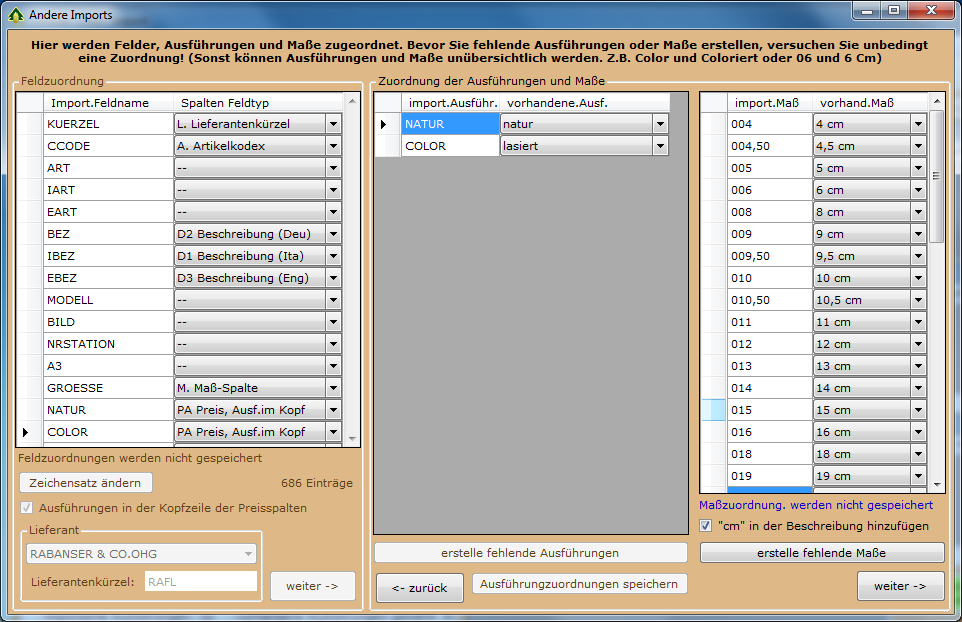This screenshot has height=622, width=962.
Task: Toggle Ausführungen in der Kopfzeile checkbox
Action: click(27, 508)
